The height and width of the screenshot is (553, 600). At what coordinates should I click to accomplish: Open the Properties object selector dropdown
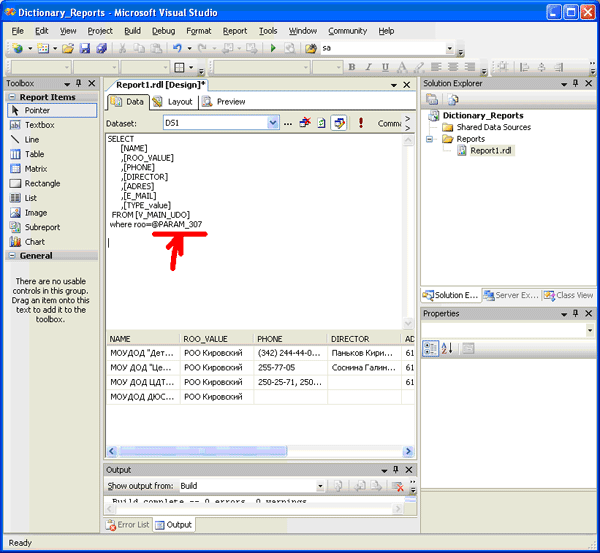point(590,330)
